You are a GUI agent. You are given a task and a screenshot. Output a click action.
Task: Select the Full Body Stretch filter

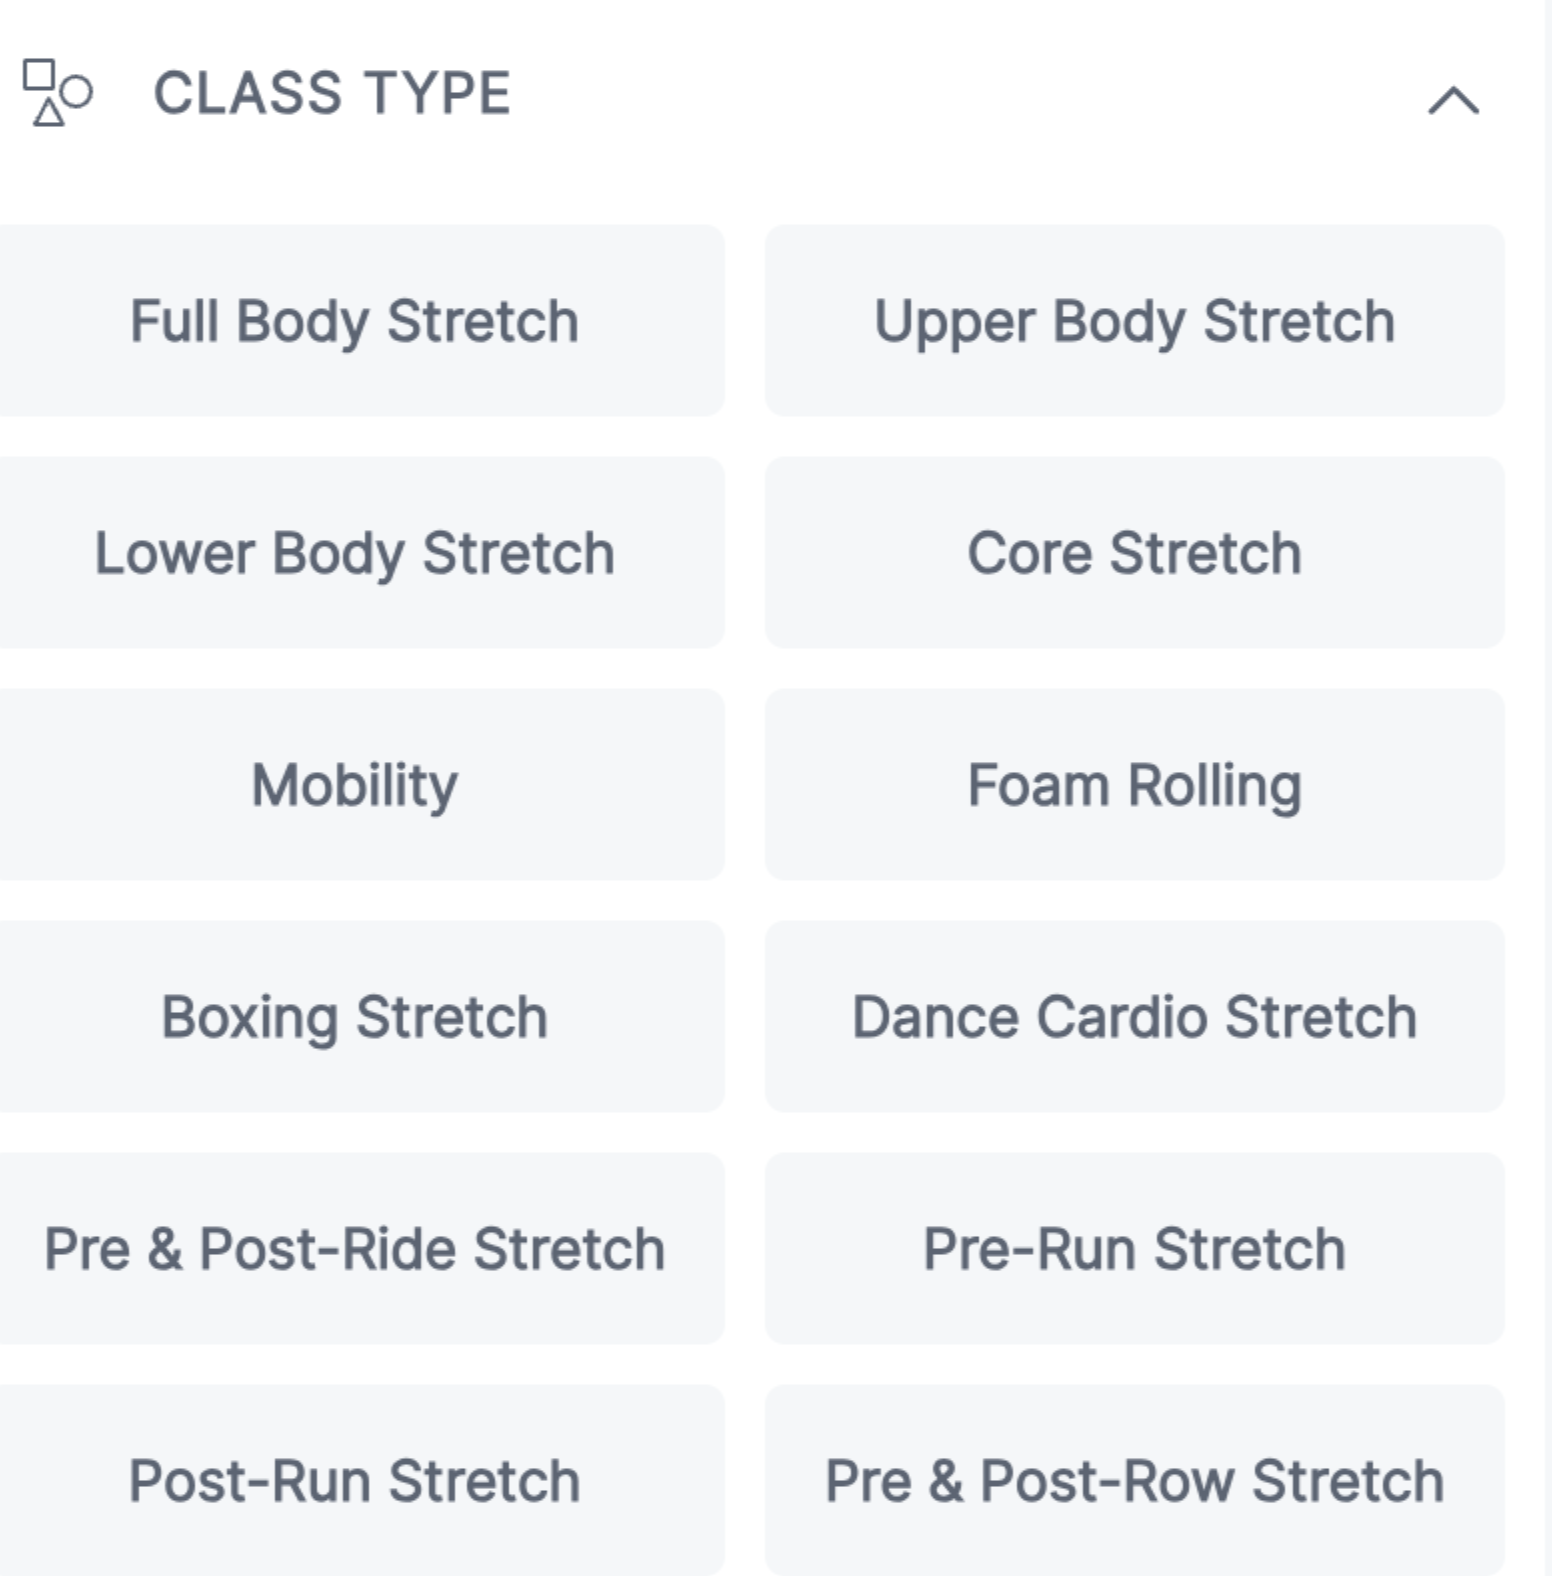point(355,321)
